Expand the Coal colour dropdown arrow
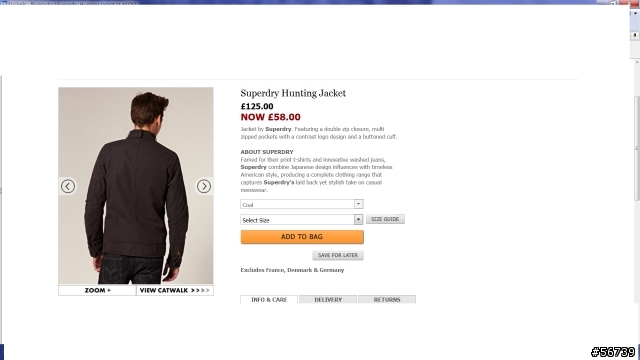This screenshot has height=360, width=640. click(358, 204)
